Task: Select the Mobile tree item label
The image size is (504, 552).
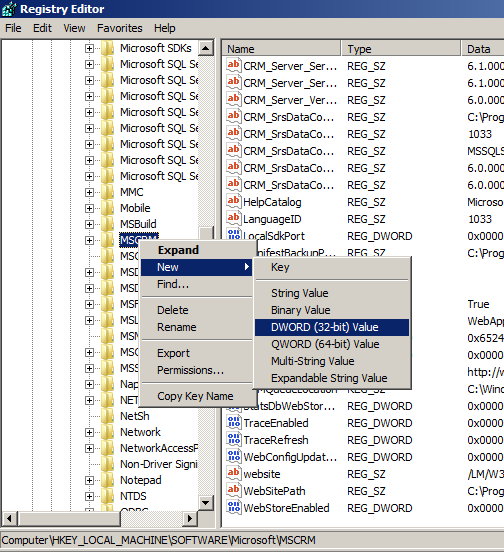Action: [x=135, y=208]
